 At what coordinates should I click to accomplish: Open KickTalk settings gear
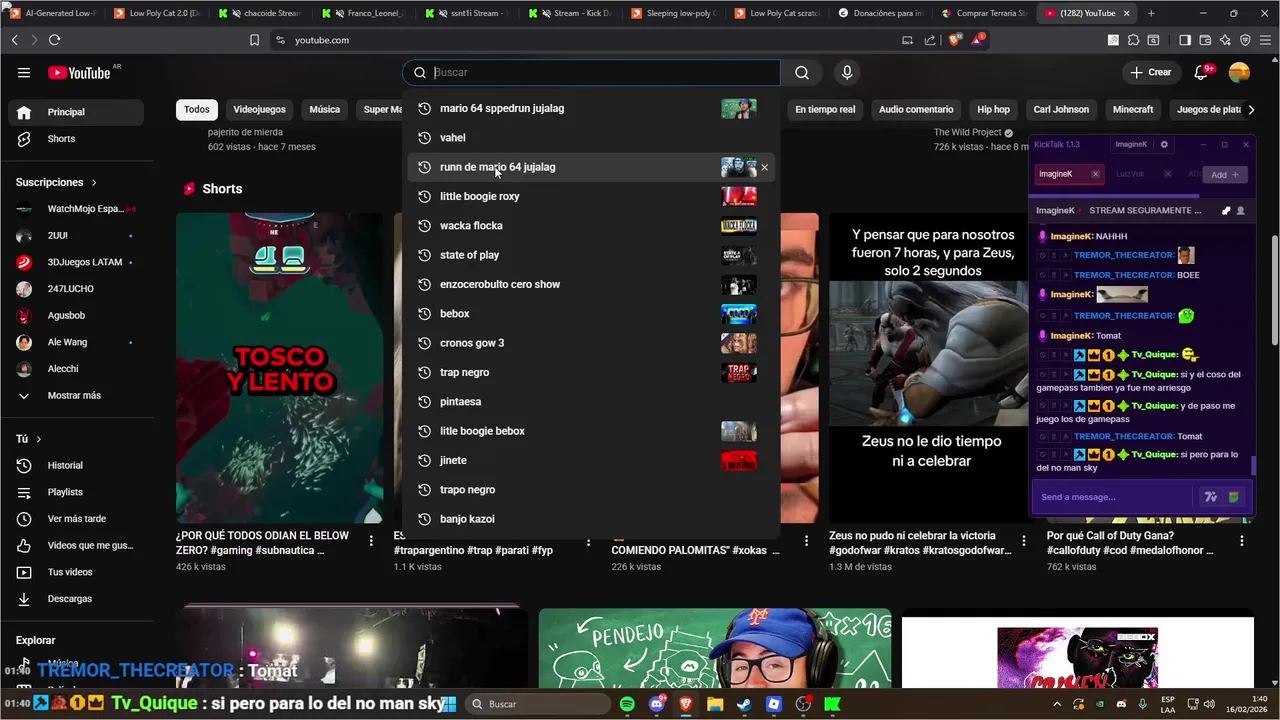[1163, 144]
